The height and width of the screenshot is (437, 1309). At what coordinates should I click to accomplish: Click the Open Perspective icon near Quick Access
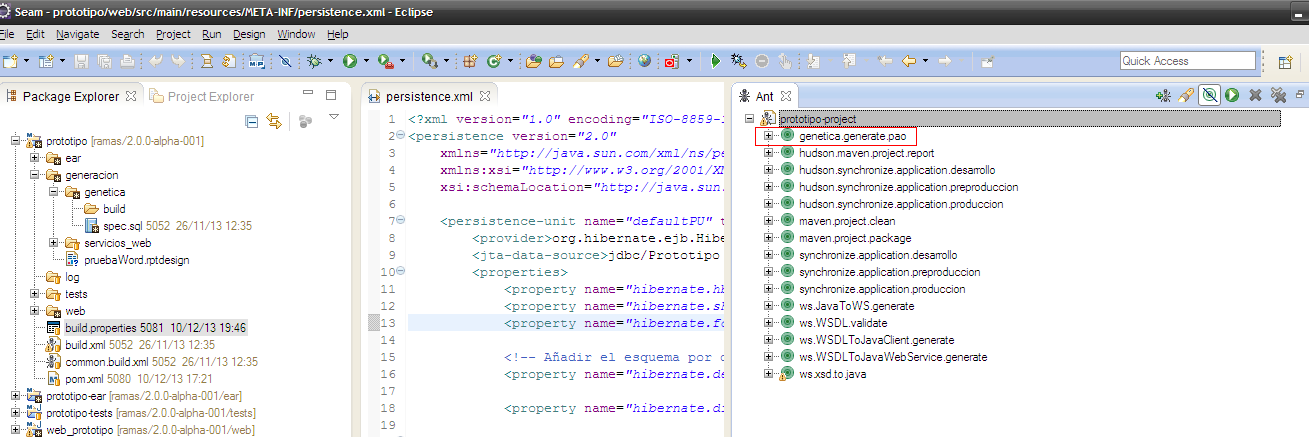click(1285, 62)
